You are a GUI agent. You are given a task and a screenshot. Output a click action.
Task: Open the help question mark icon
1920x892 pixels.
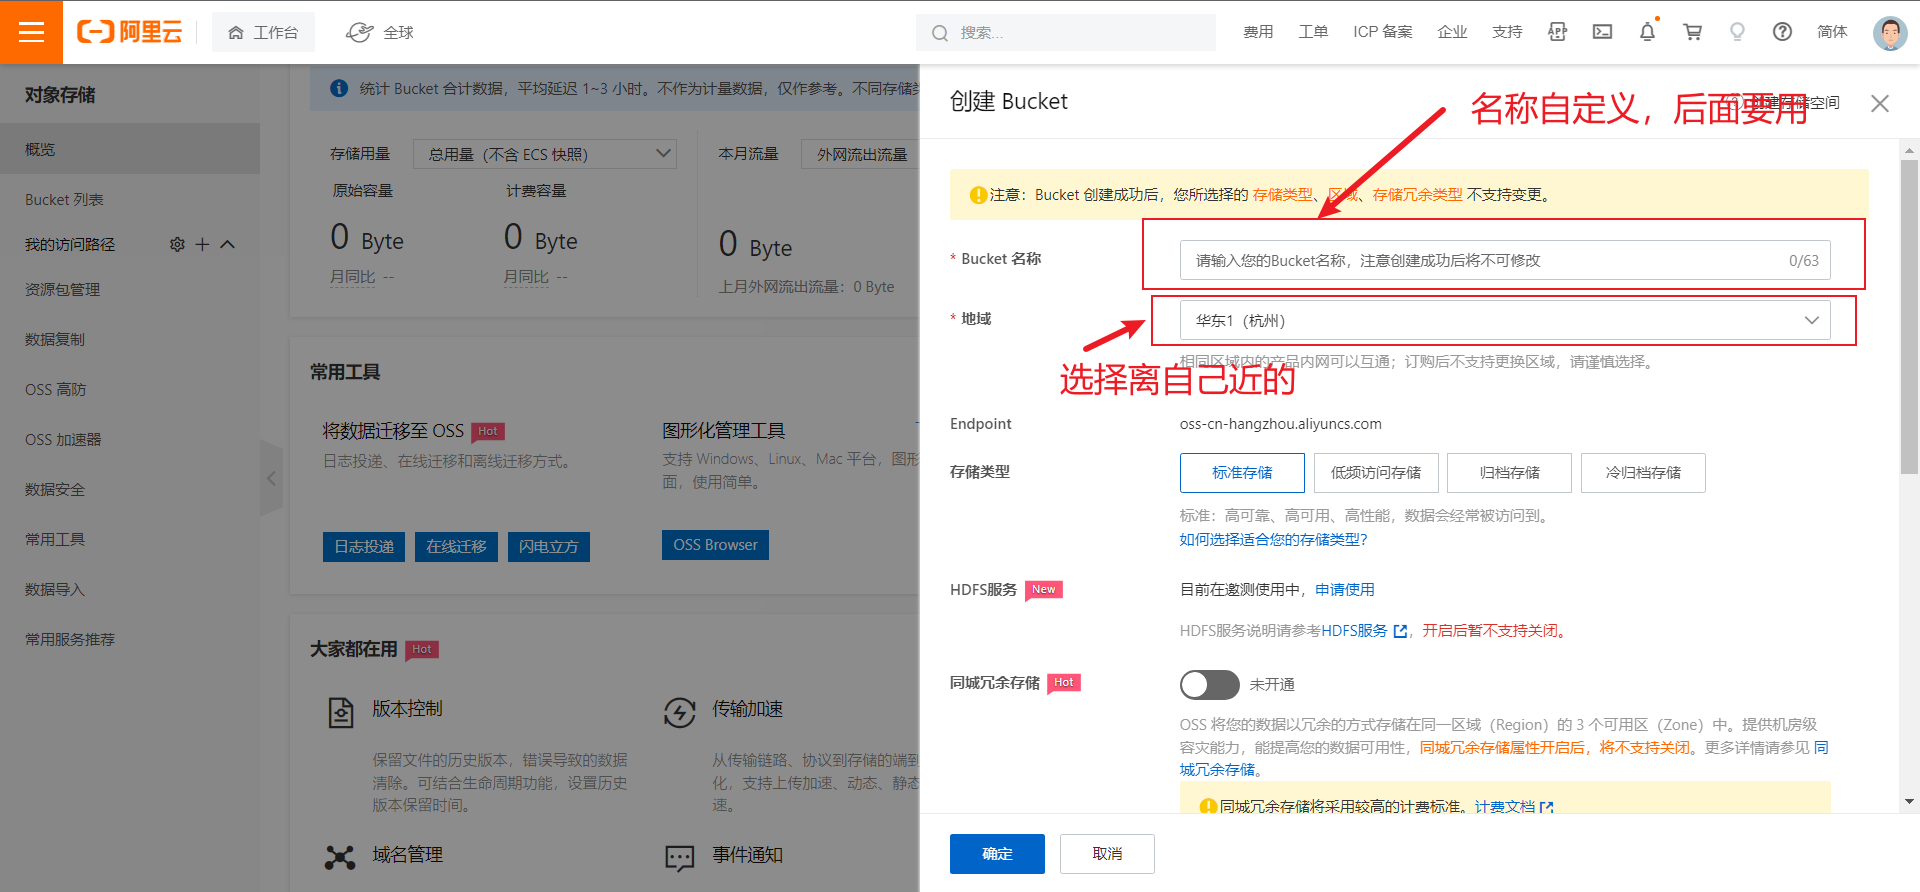click(1782, 32)
